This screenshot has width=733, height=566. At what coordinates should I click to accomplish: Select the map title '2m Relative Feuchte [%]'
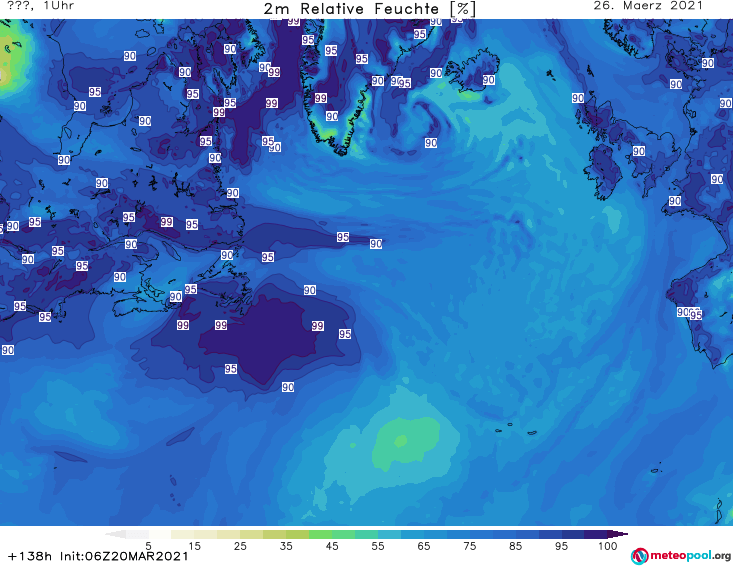(x=369, y=9)
